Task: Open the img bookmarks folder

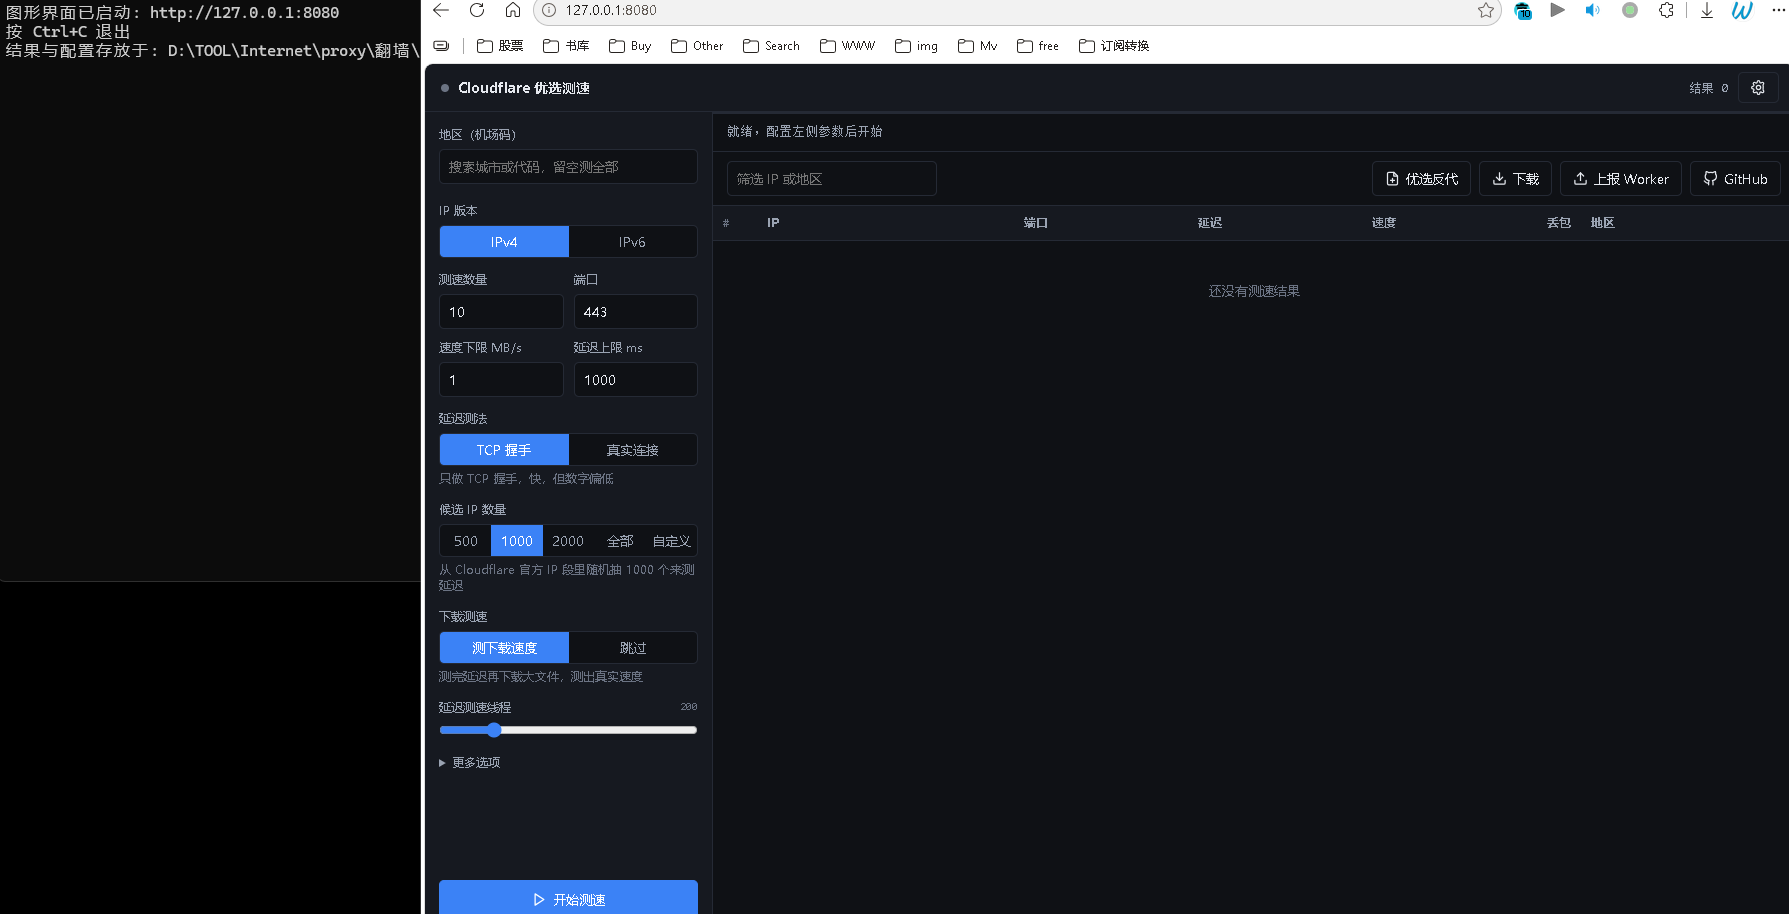Action: [916, 46]
